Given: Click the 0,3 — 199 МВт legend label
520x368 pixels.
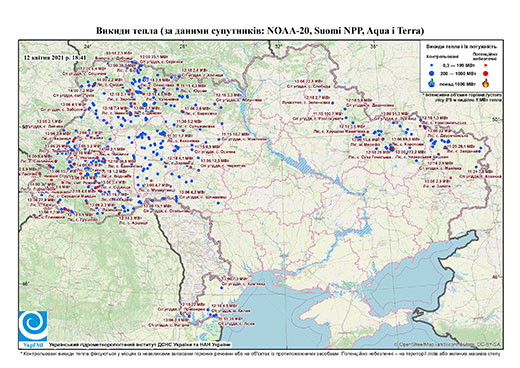Looking at the screenshot, I should [x=459, y=65].
